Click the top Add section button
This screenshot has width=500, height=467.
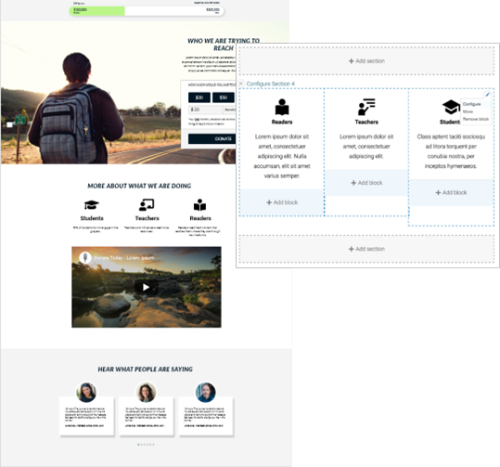367,61
